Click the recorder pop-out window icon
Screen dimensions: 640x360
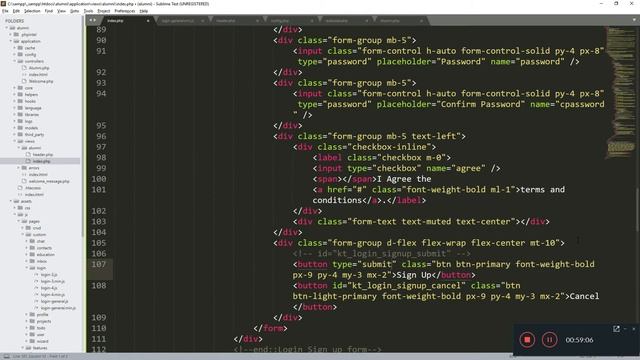click(x=616, y=329)
